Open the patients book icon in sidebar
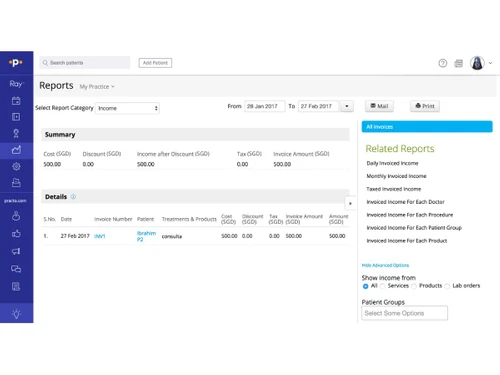This screenshot has width=500, height=375. click(x=16, y=117)
